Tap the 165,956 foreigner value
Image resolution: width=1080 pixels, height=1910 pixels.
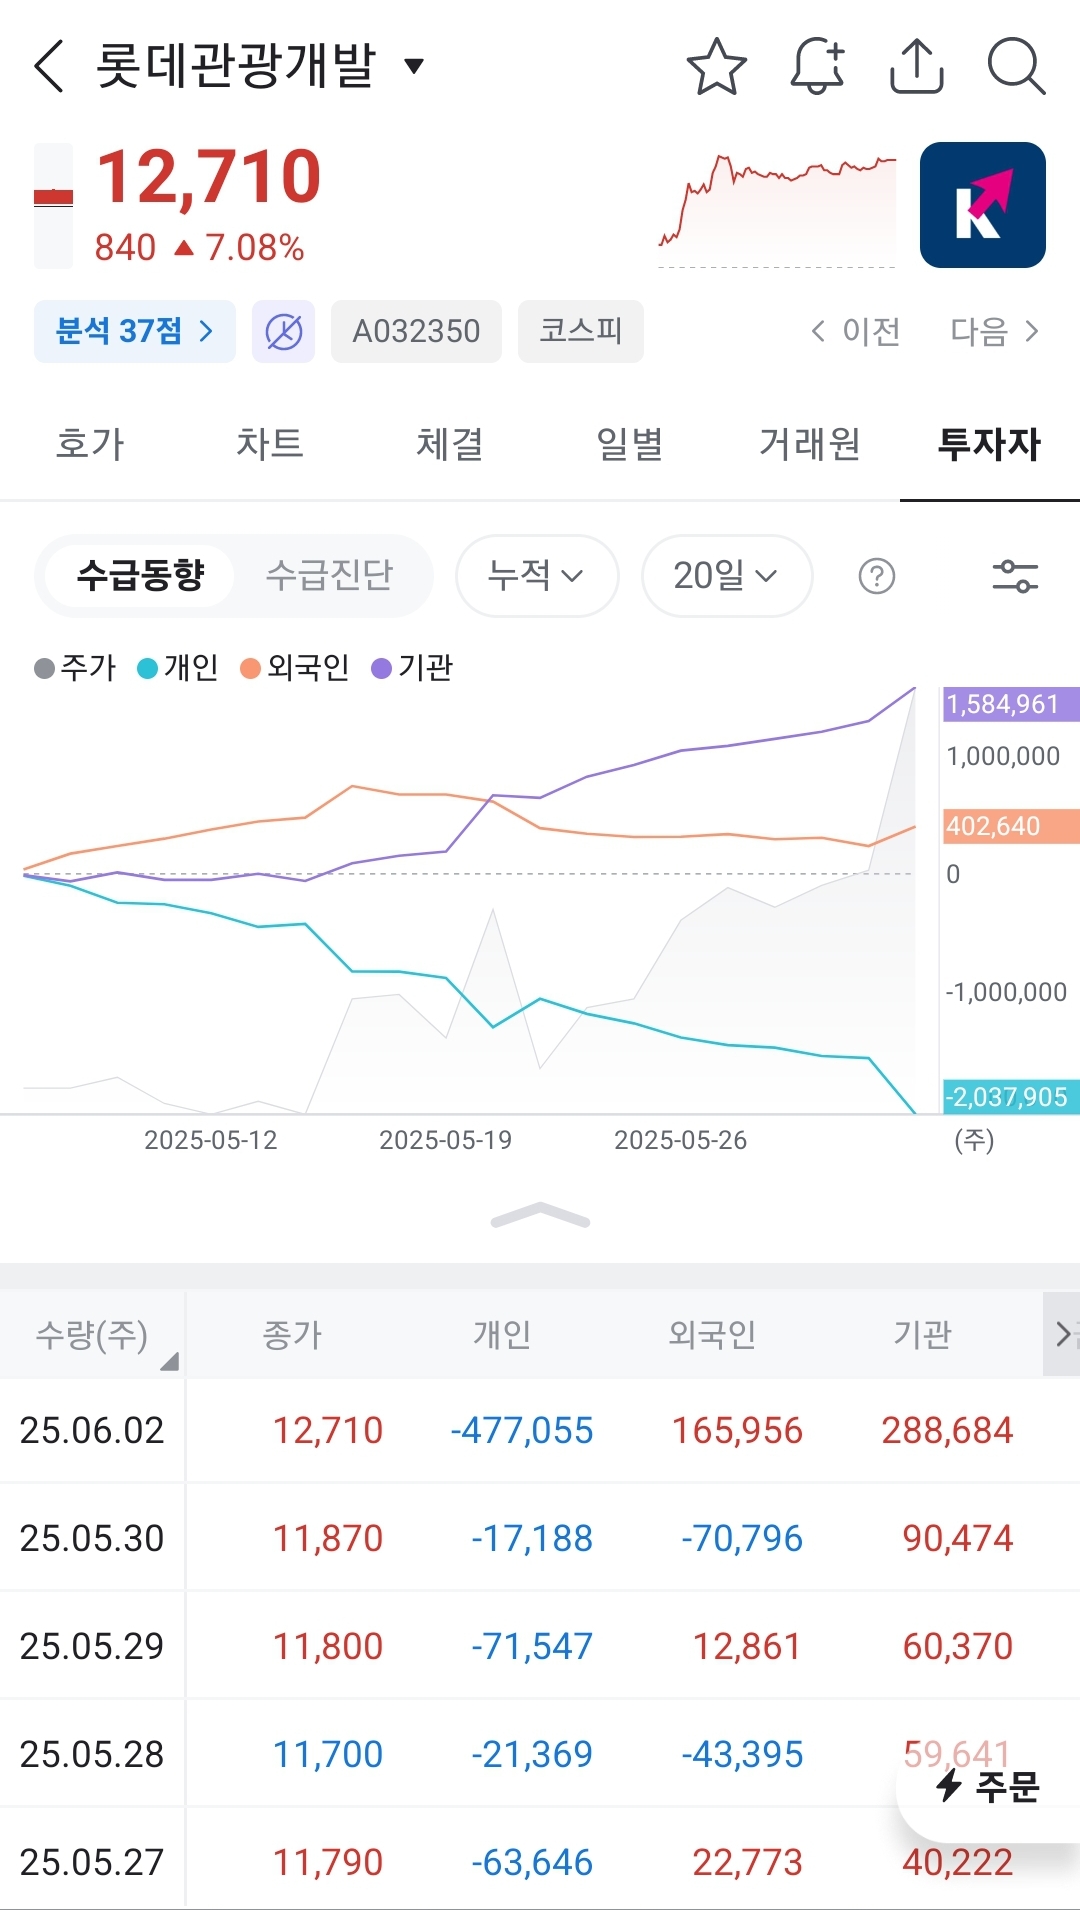pyautogui.click(x=737, y=1430)
